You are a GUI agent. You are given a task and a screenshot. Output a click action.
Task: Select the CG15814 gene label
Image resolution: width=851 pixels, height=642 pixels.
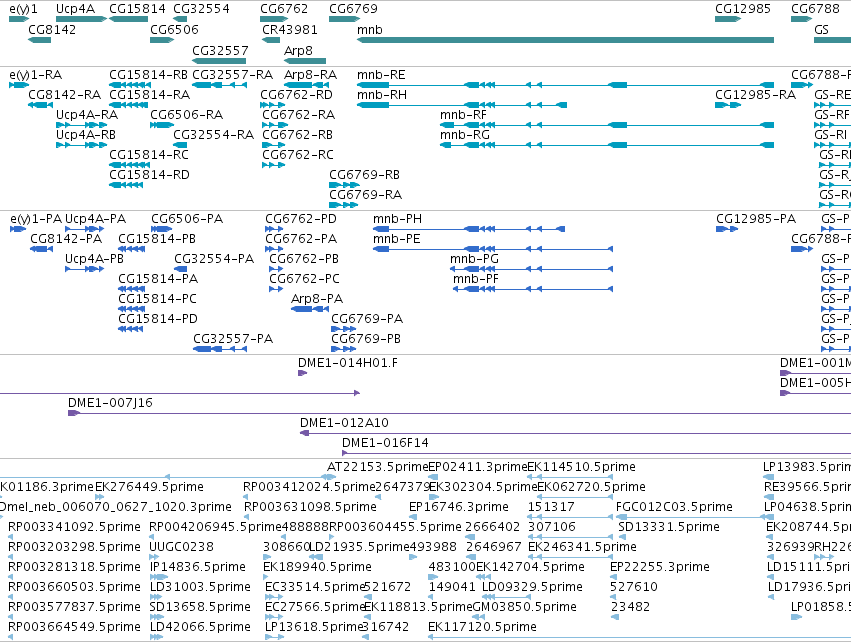(137, 9)
